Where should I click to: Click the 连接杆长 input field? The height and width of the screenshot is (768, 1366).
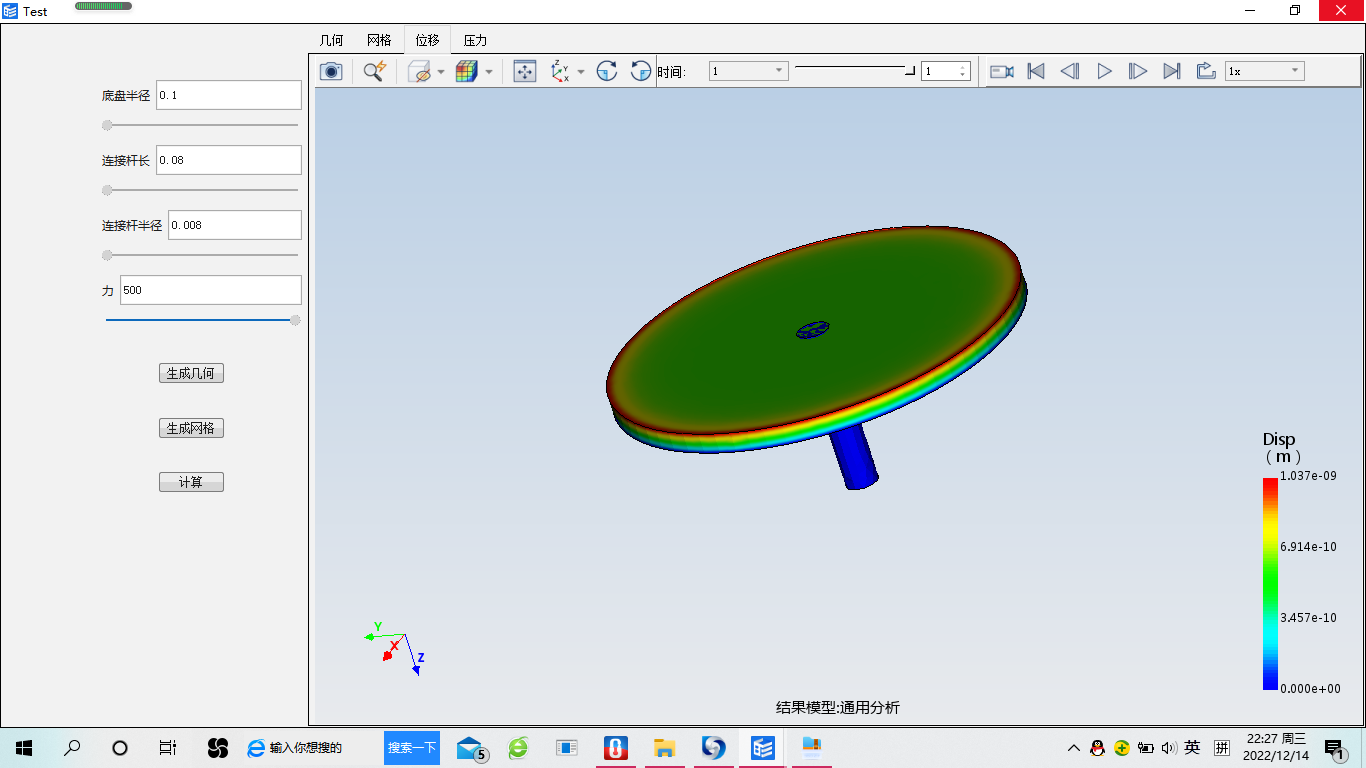[x=229, y=160]
